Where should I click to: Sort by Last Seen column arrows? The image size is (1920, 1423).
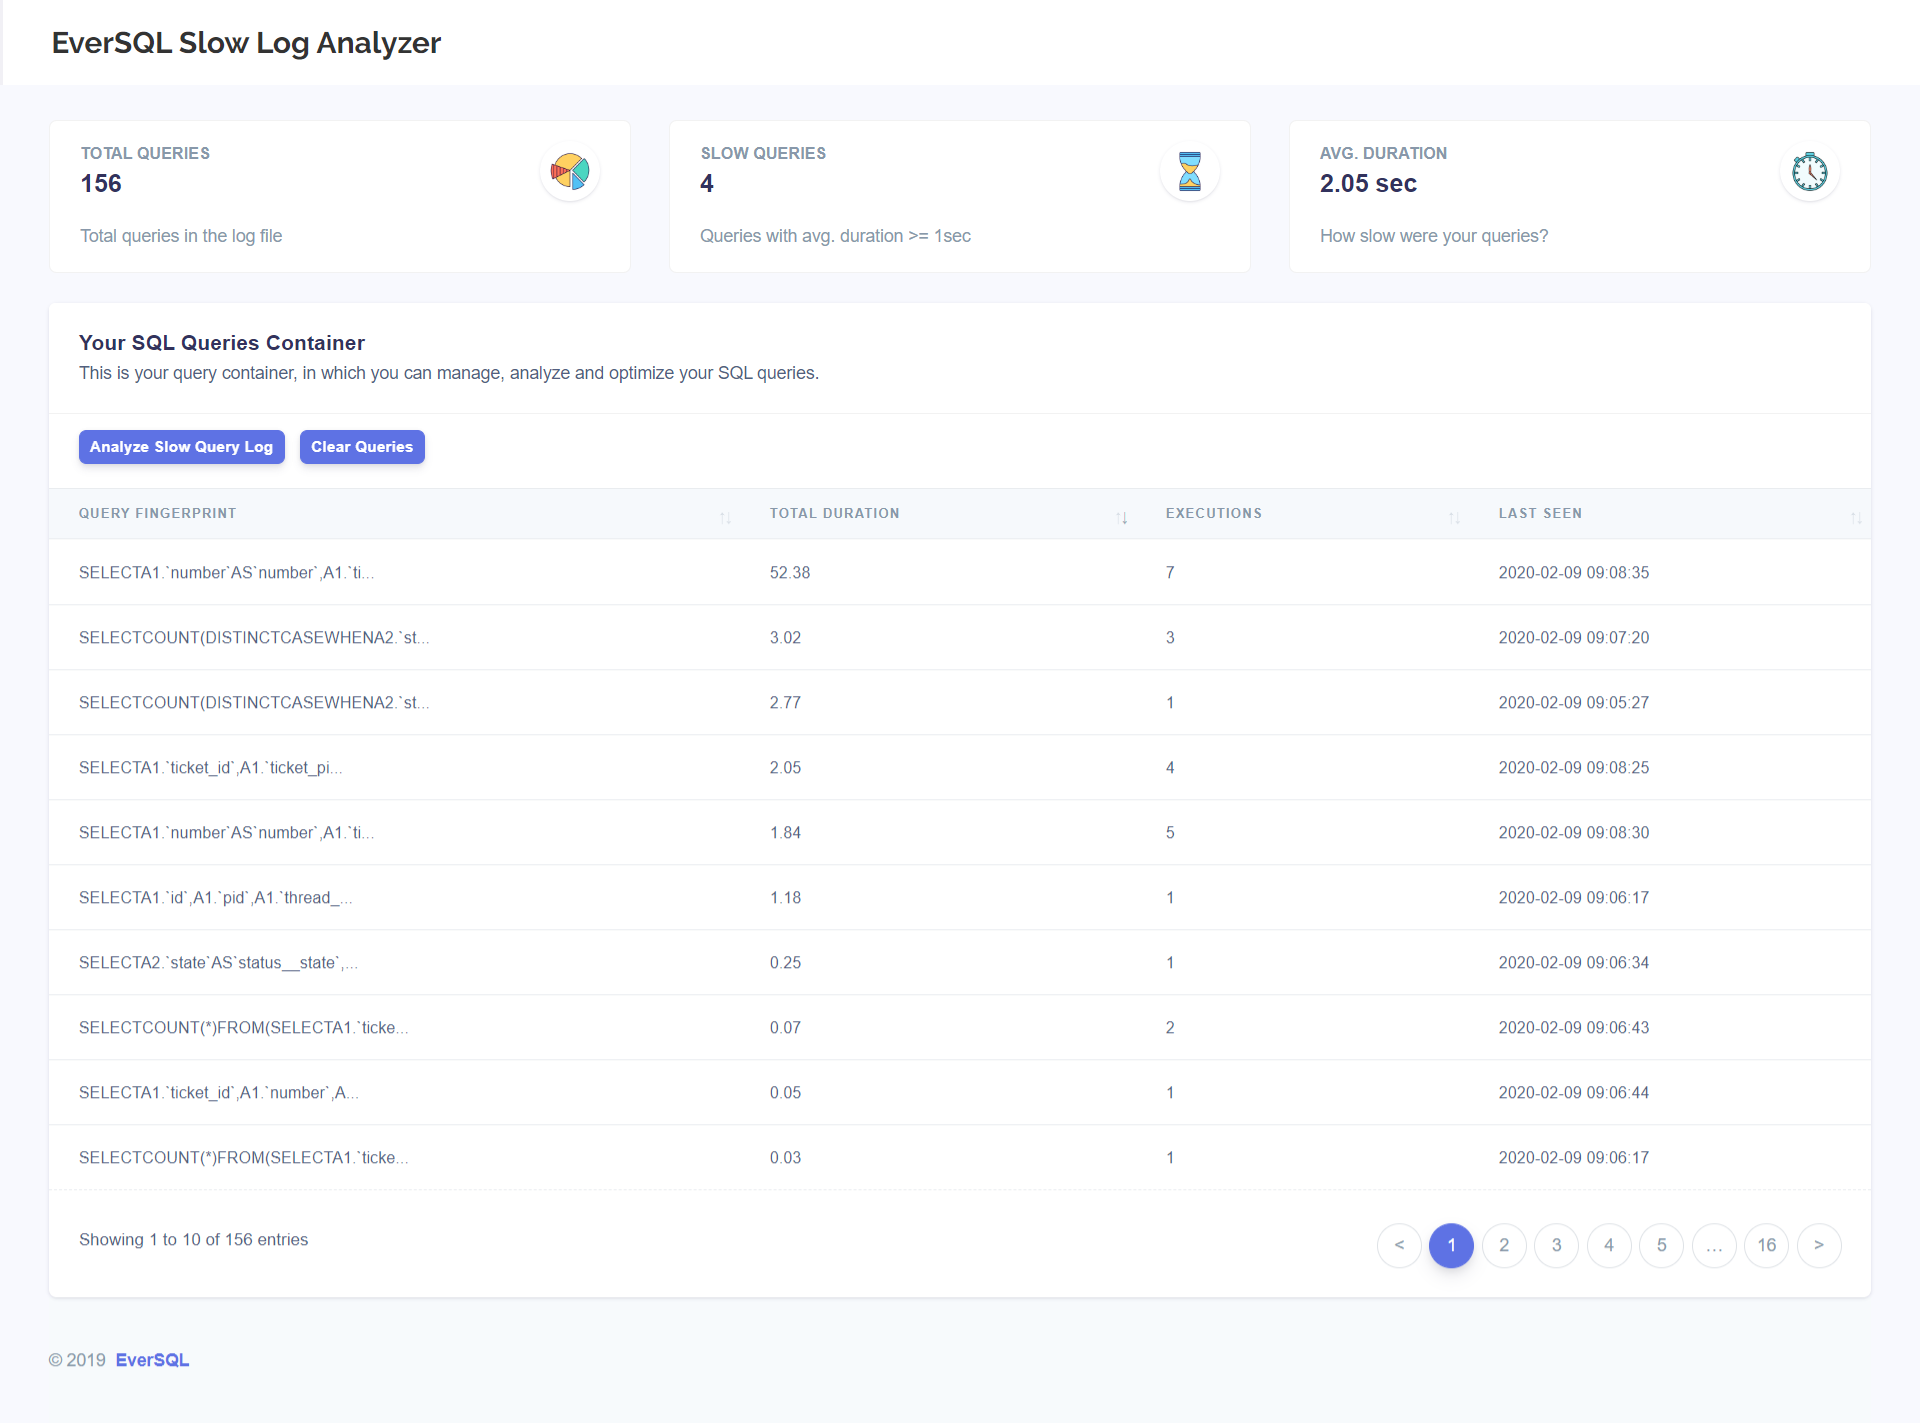[1855, 517]
